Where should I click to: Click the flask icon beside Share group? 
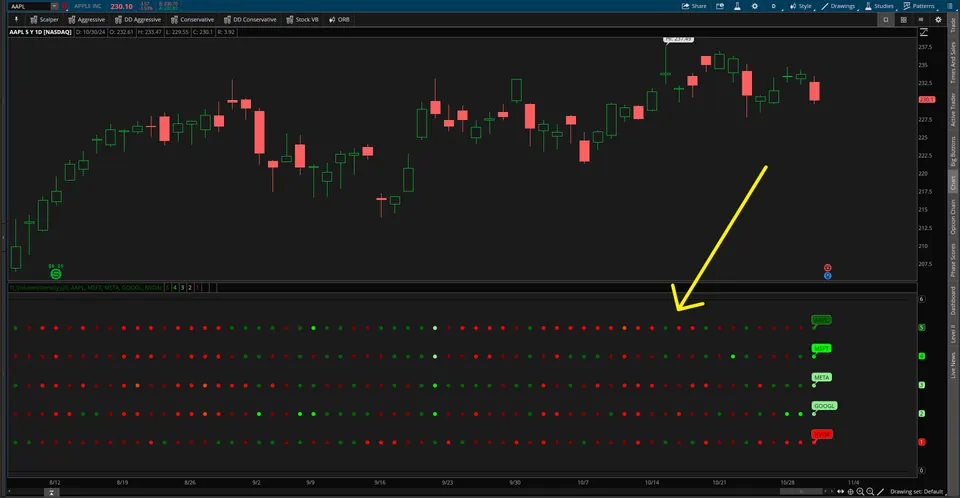click(737, 6)
